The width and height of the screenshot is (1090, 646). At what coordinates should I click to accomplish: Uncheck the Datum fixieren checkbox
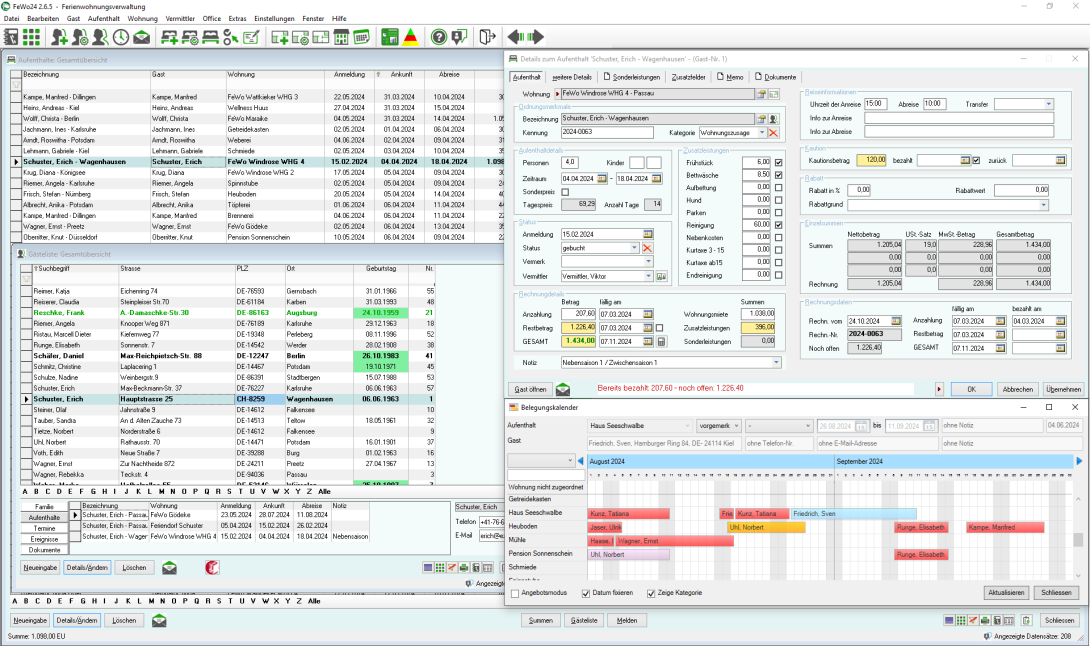point(586,593)
